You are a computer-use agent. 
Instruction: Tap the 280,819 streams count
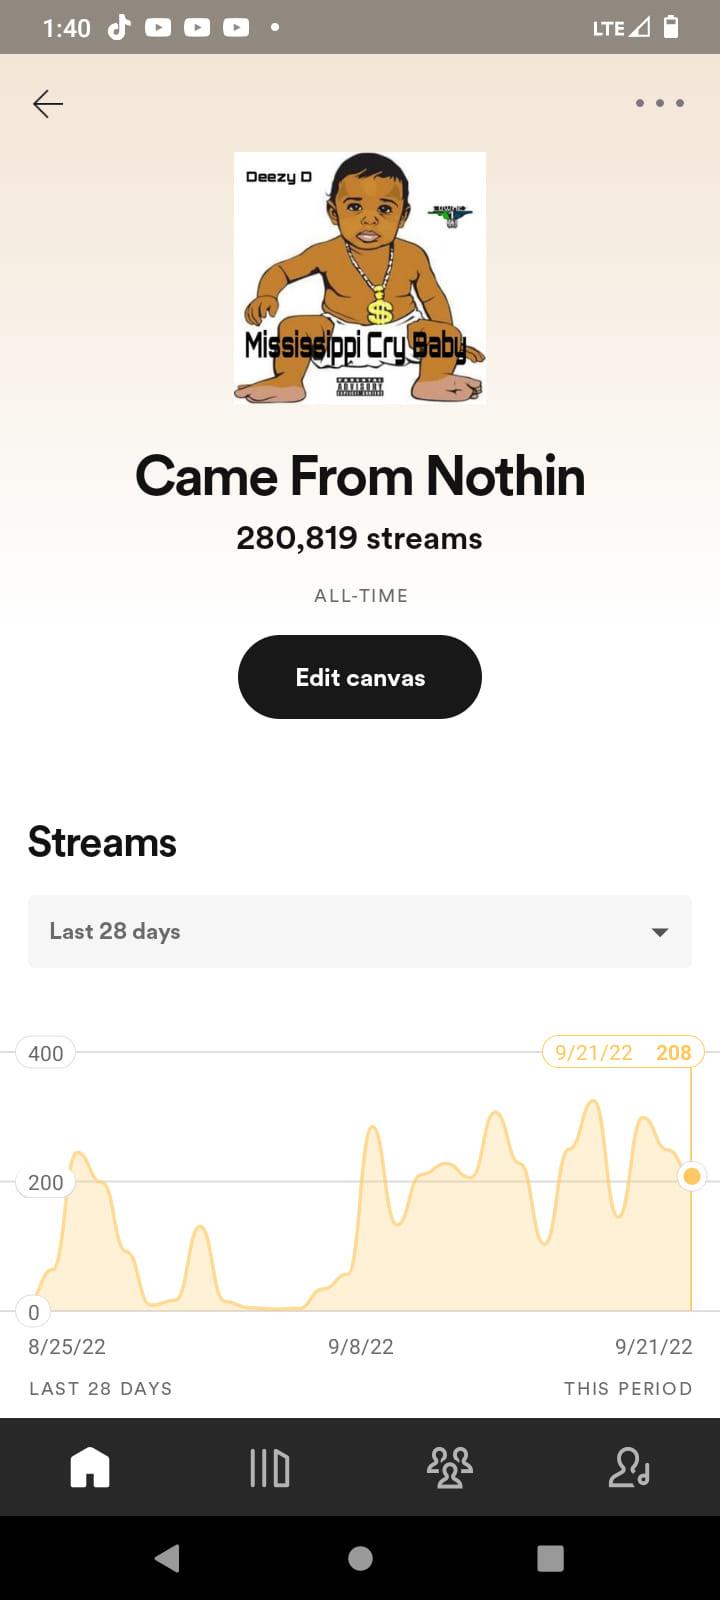(x=360, y=538)
